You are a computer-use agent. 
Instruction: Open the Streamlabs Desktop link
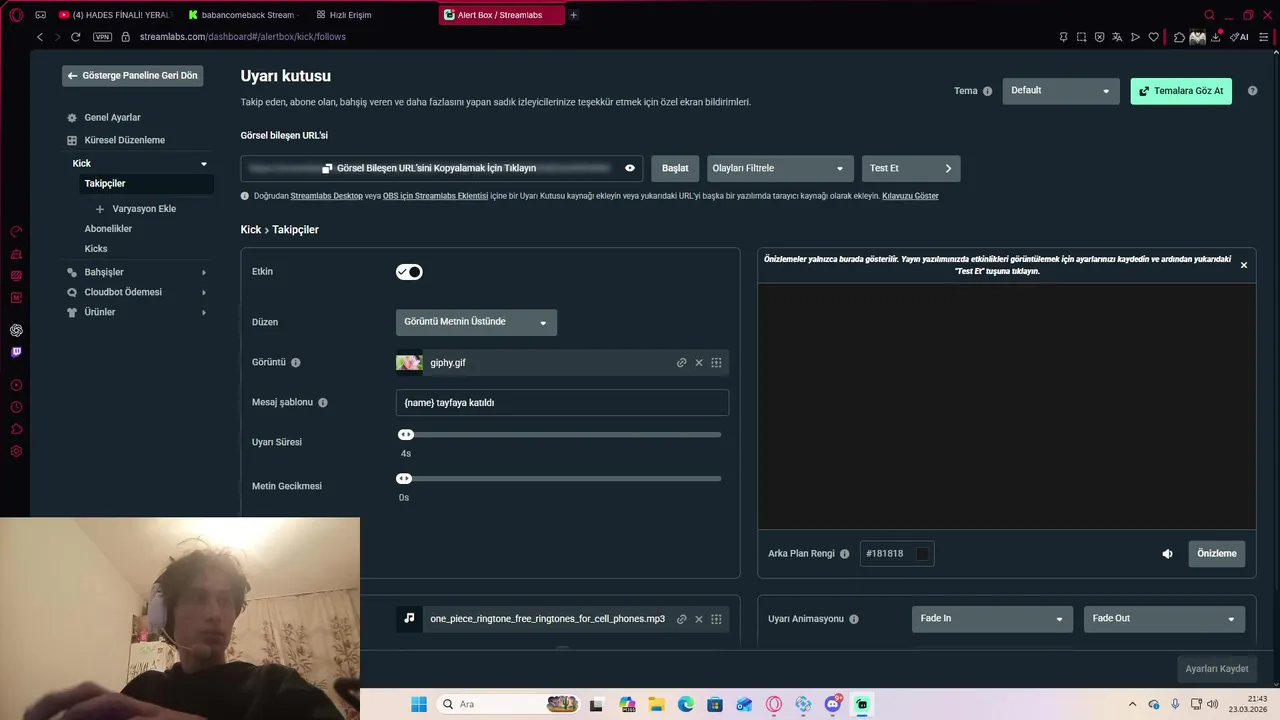327,196
